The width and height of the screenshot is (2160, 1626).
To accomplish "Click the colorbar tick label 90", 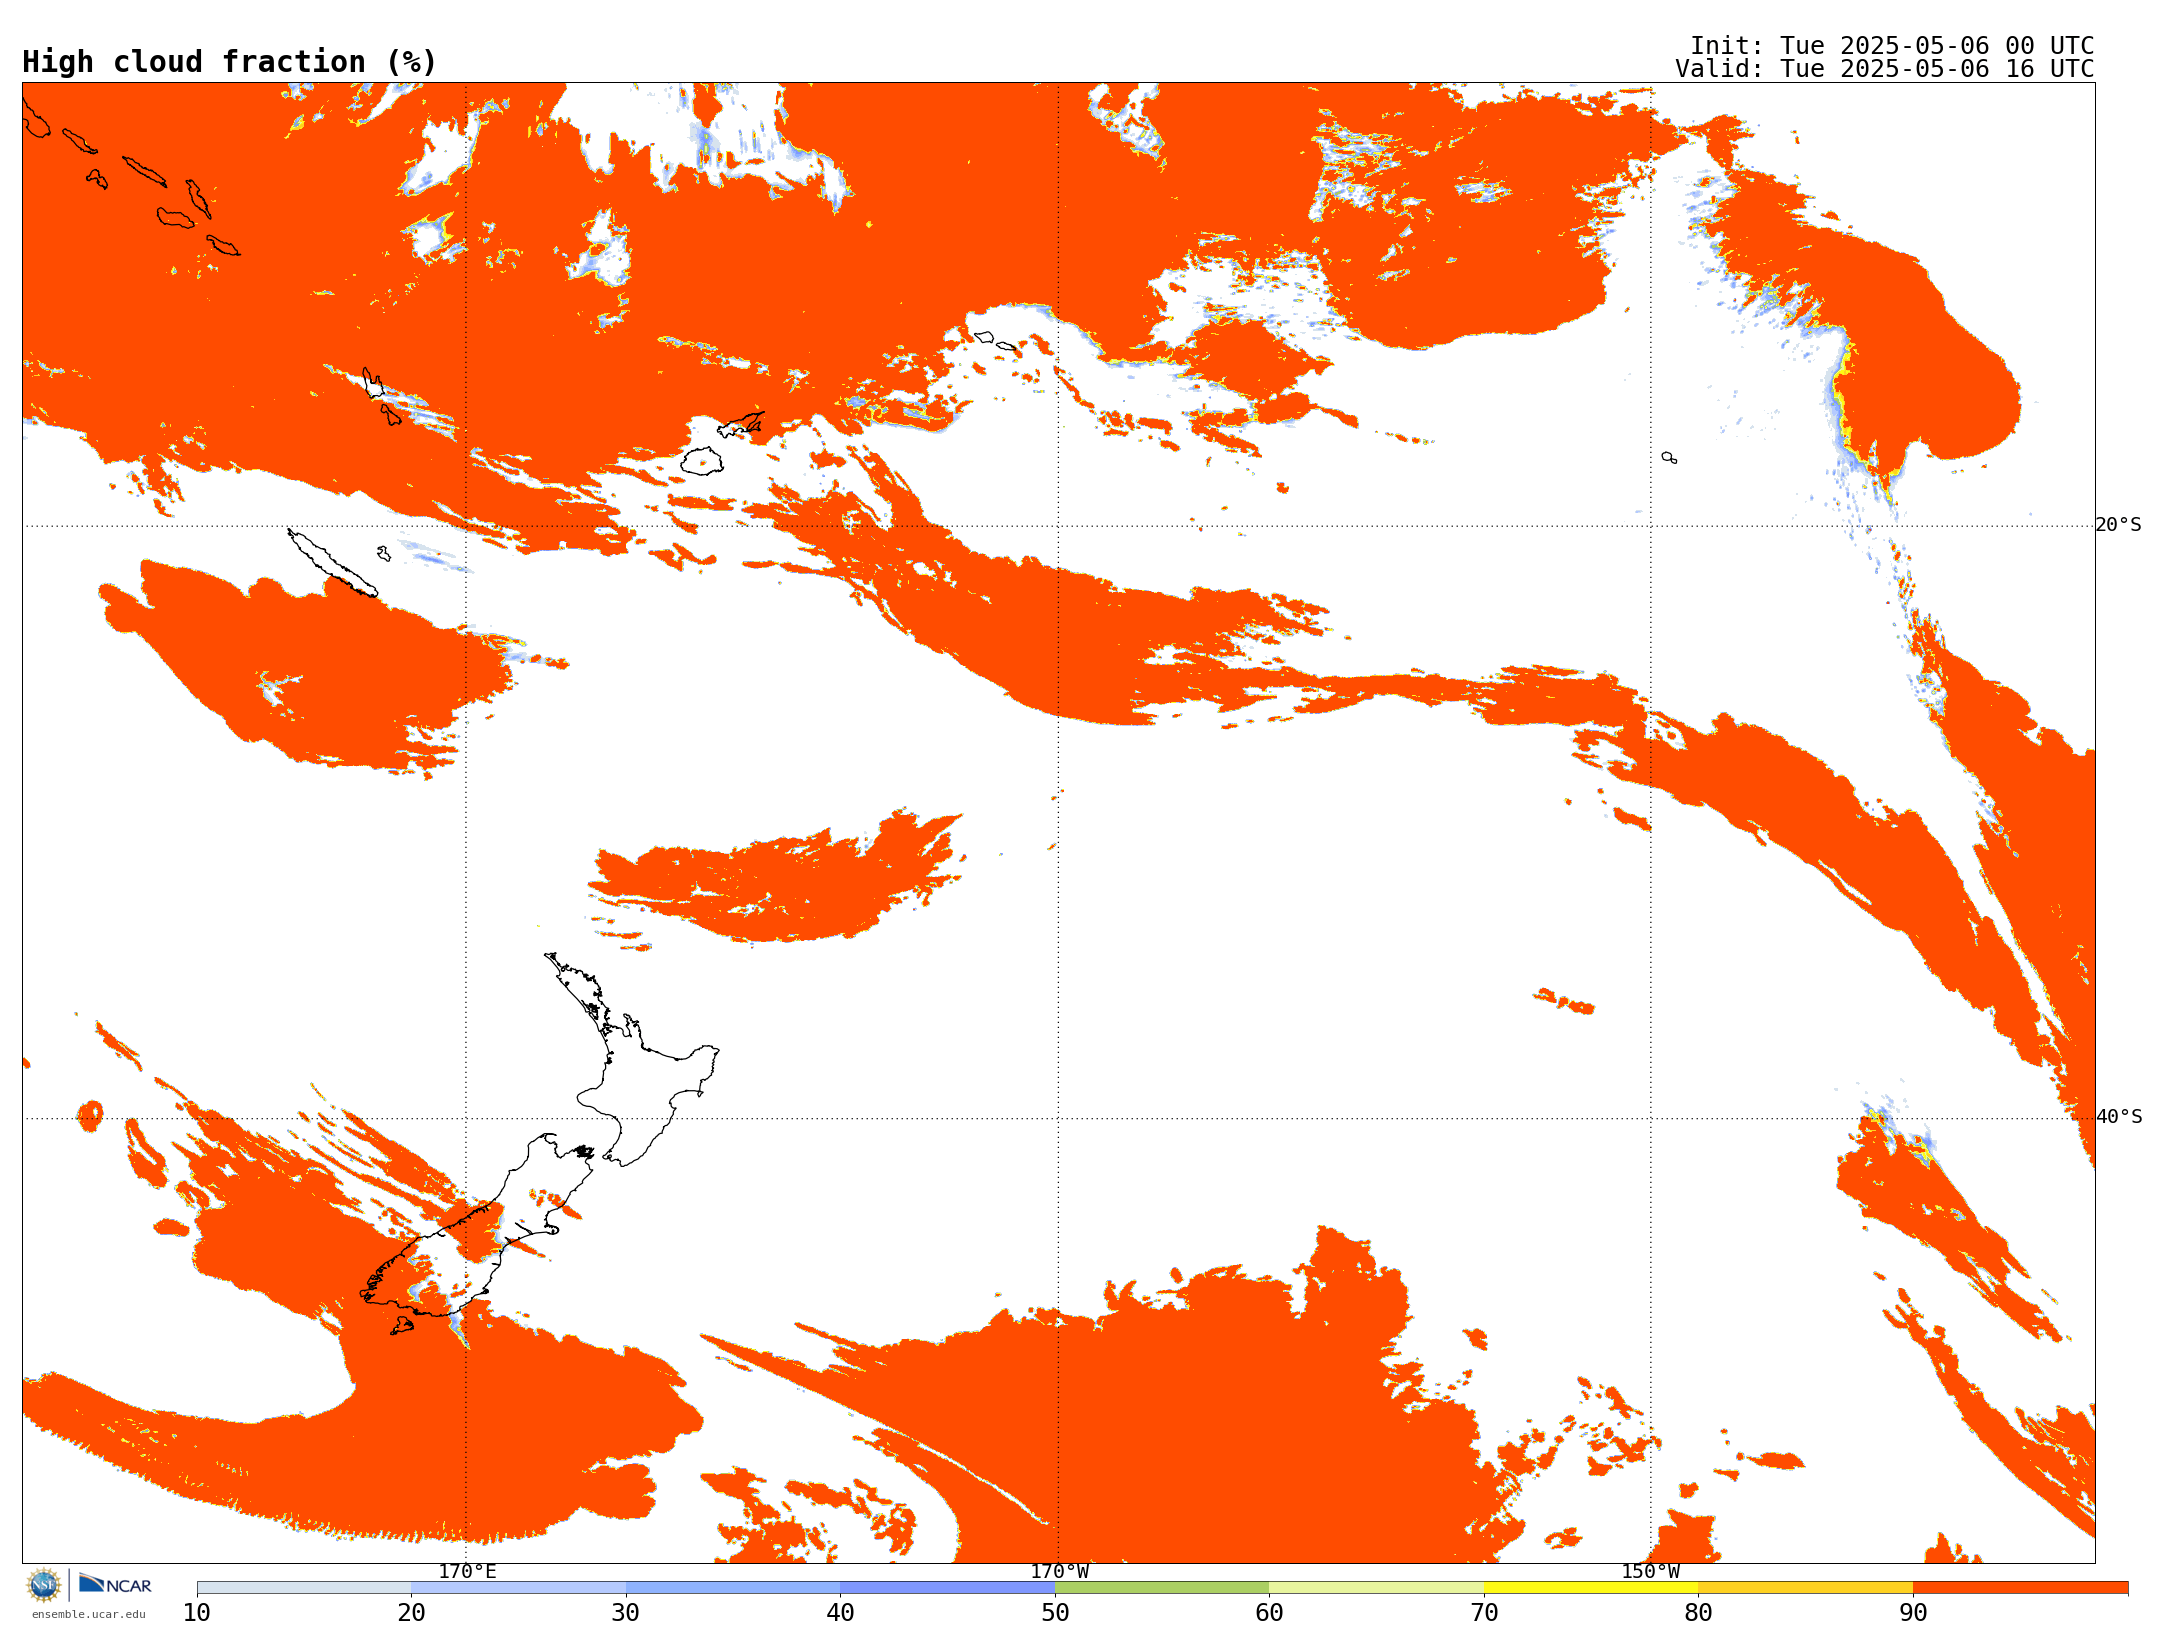I will point(1913,1613).
